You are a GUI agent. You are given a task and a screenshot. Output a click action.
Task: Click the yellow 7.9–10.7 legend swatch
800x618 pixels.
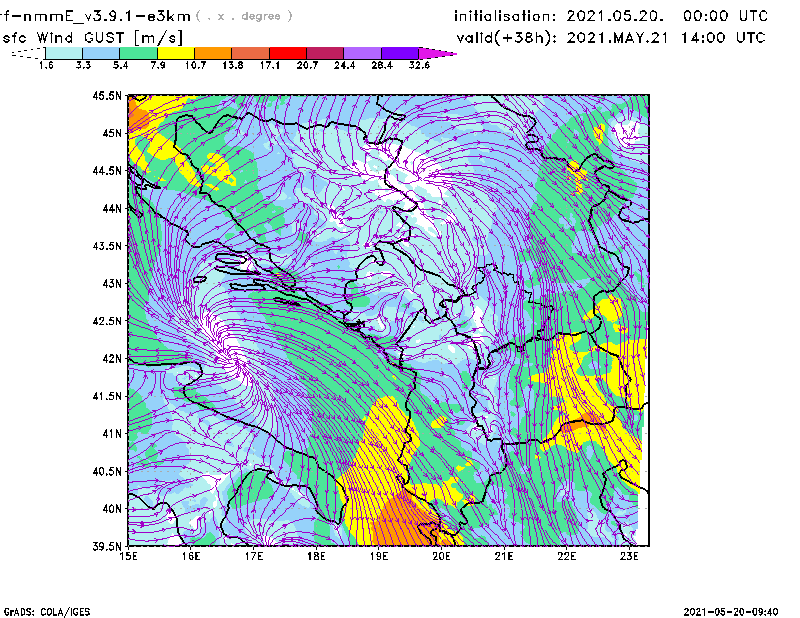(176, 53)
